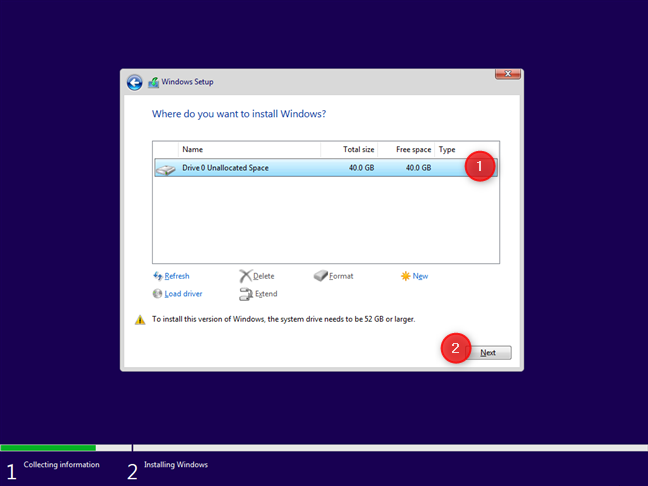This screenshot has height=486, width=648.
Task: Click the Type column header
Action: point(447,150)
